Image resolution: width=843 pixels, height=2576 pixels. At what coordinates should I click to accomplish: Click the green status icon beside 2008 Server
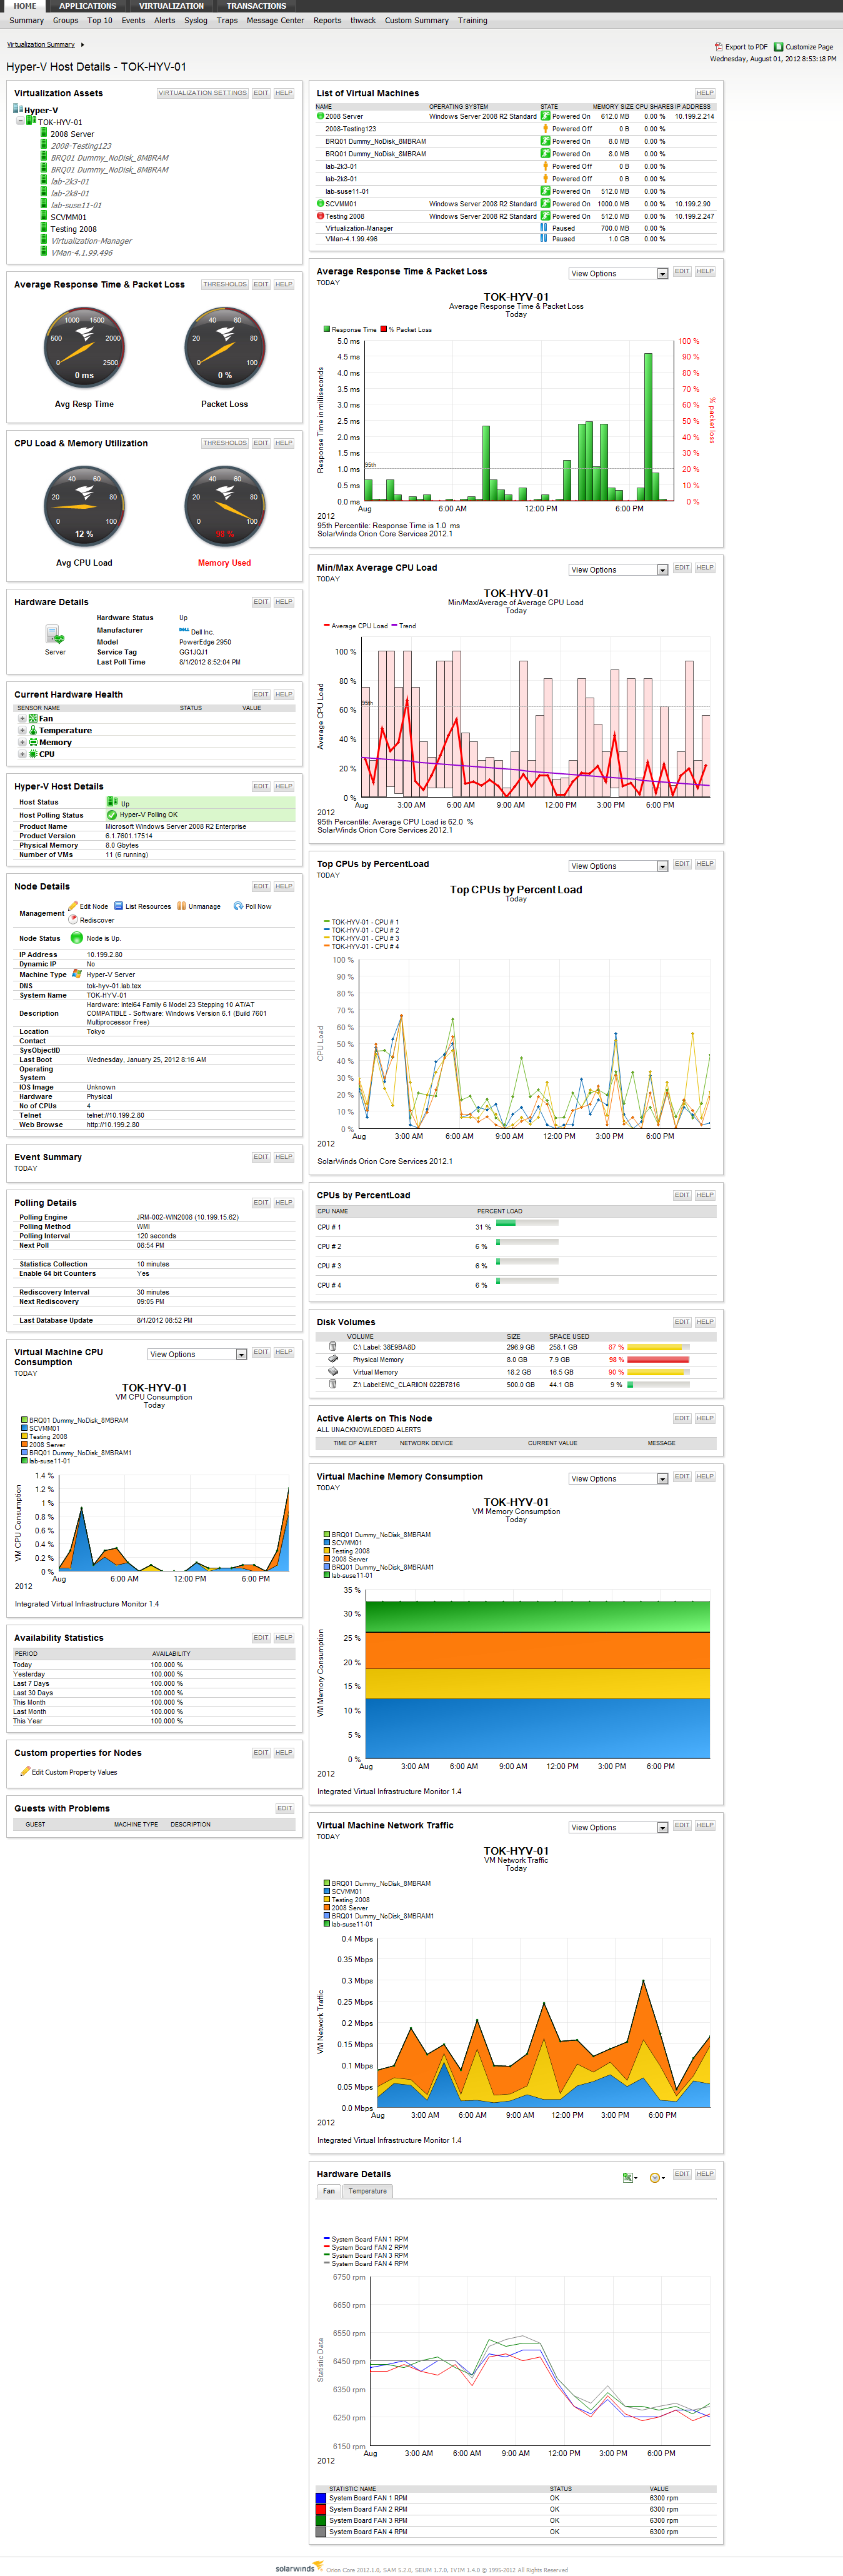coord(320,116)
